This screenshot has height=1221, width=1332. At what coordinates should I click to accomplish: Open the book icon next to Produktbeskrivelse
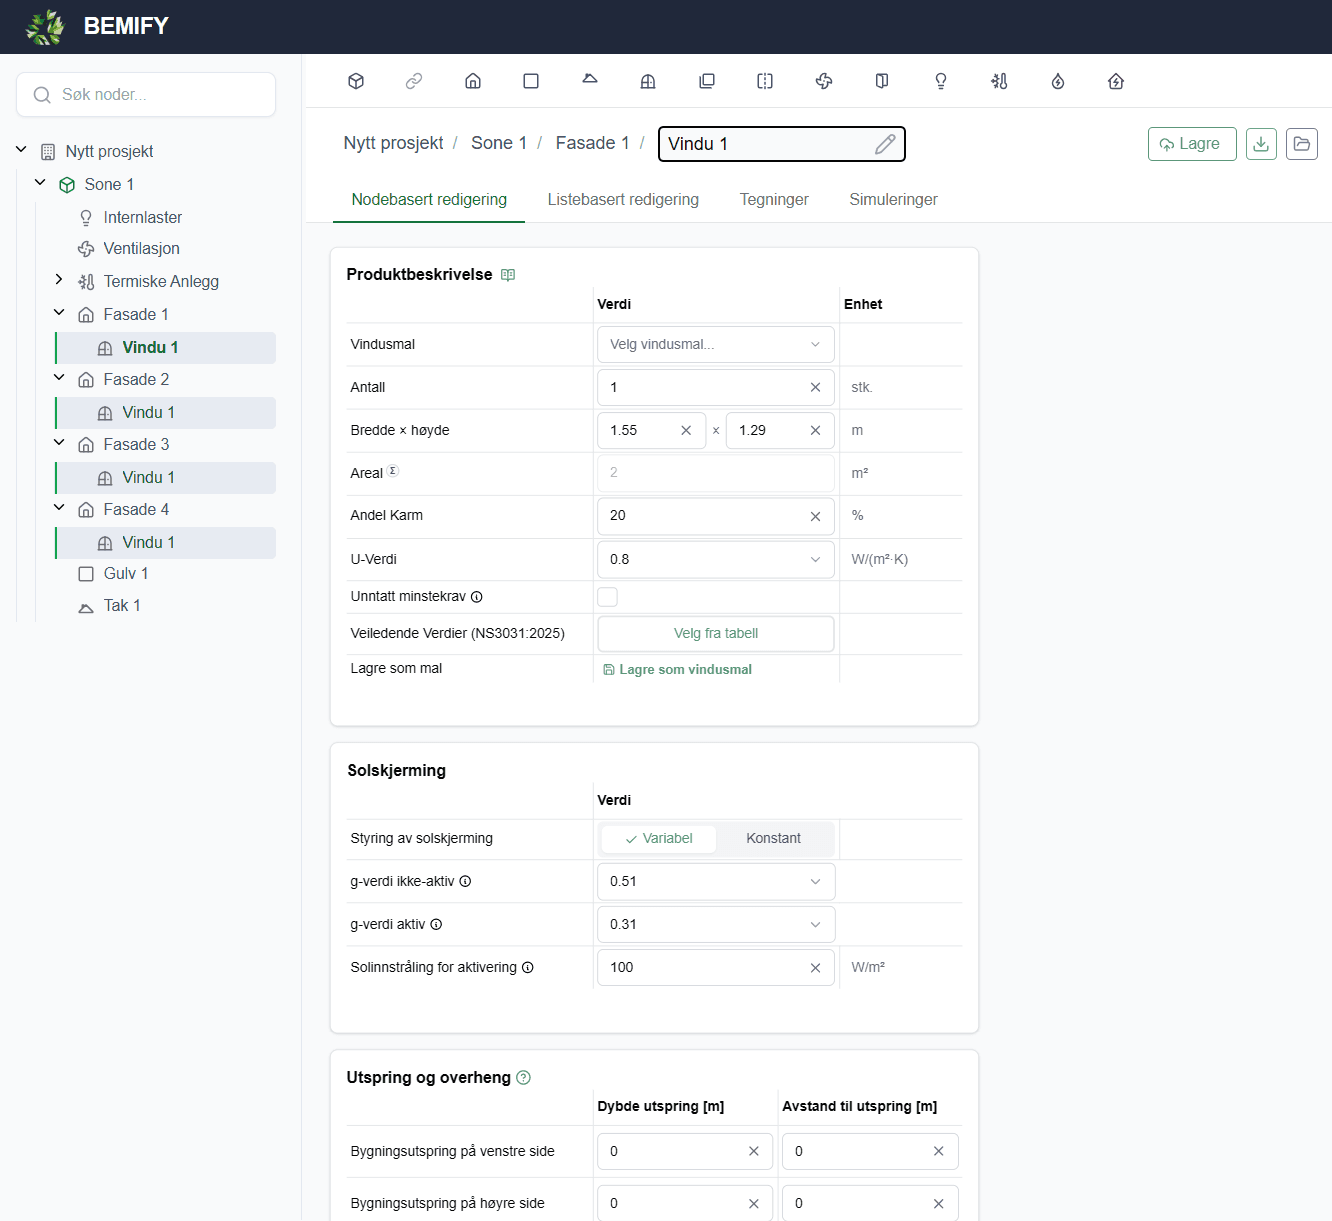click(508, 275)
